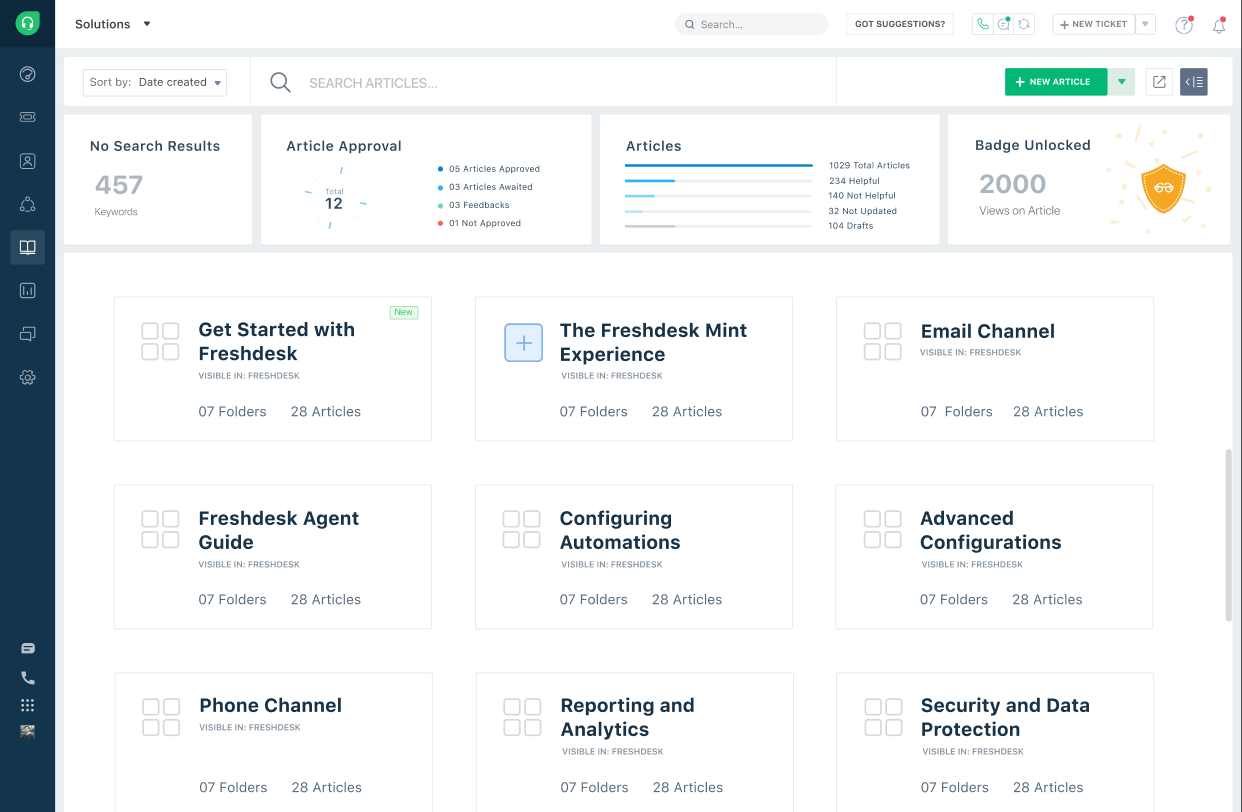Click the New Ticket button
Screen dimensions: 1242x812
tap(1094, 24)
